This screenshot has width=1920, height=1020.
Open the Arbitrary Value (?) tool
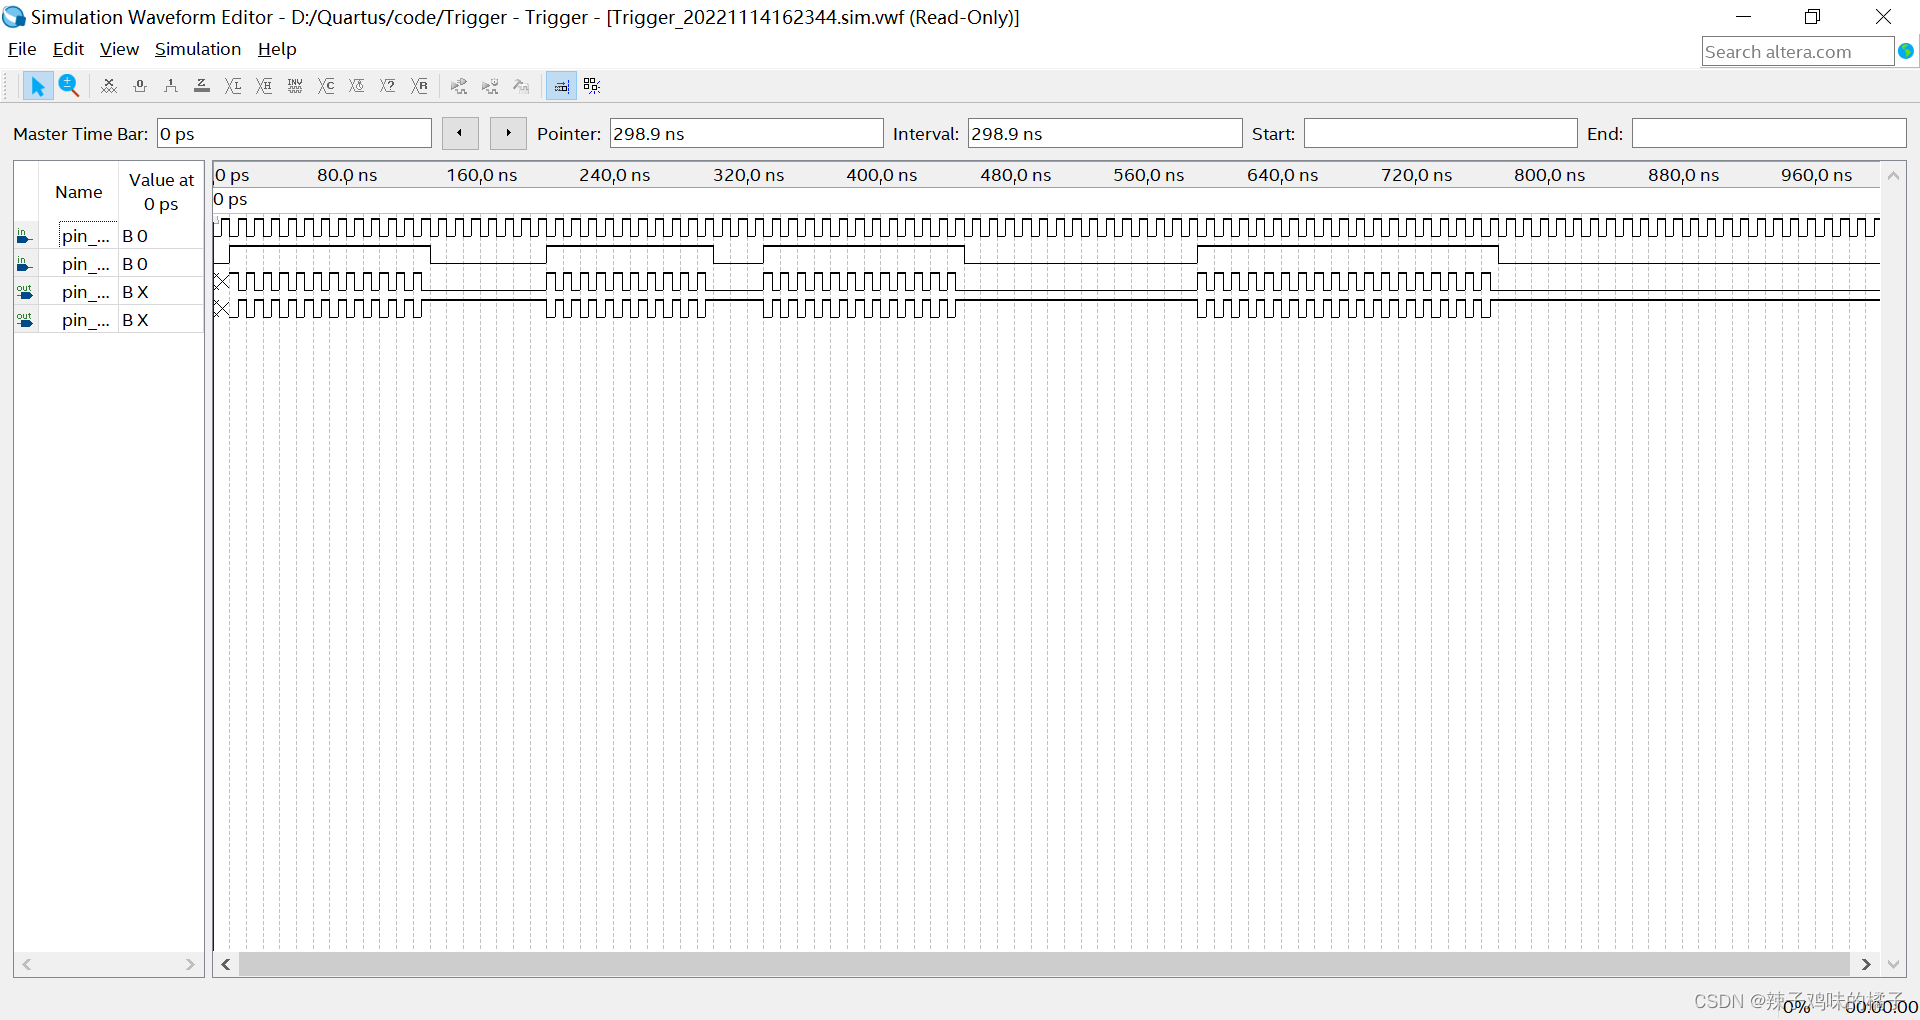click(388, 86)
